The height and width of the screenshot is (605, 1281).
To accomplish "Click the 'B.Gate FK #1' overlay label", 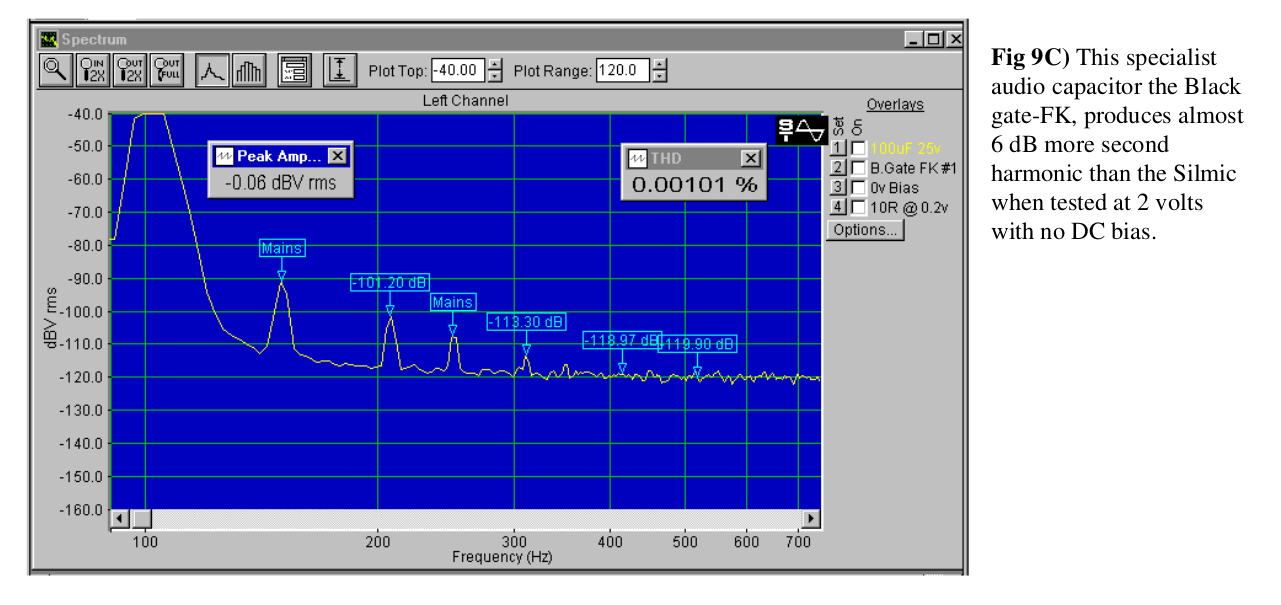I will click(913, 168).
